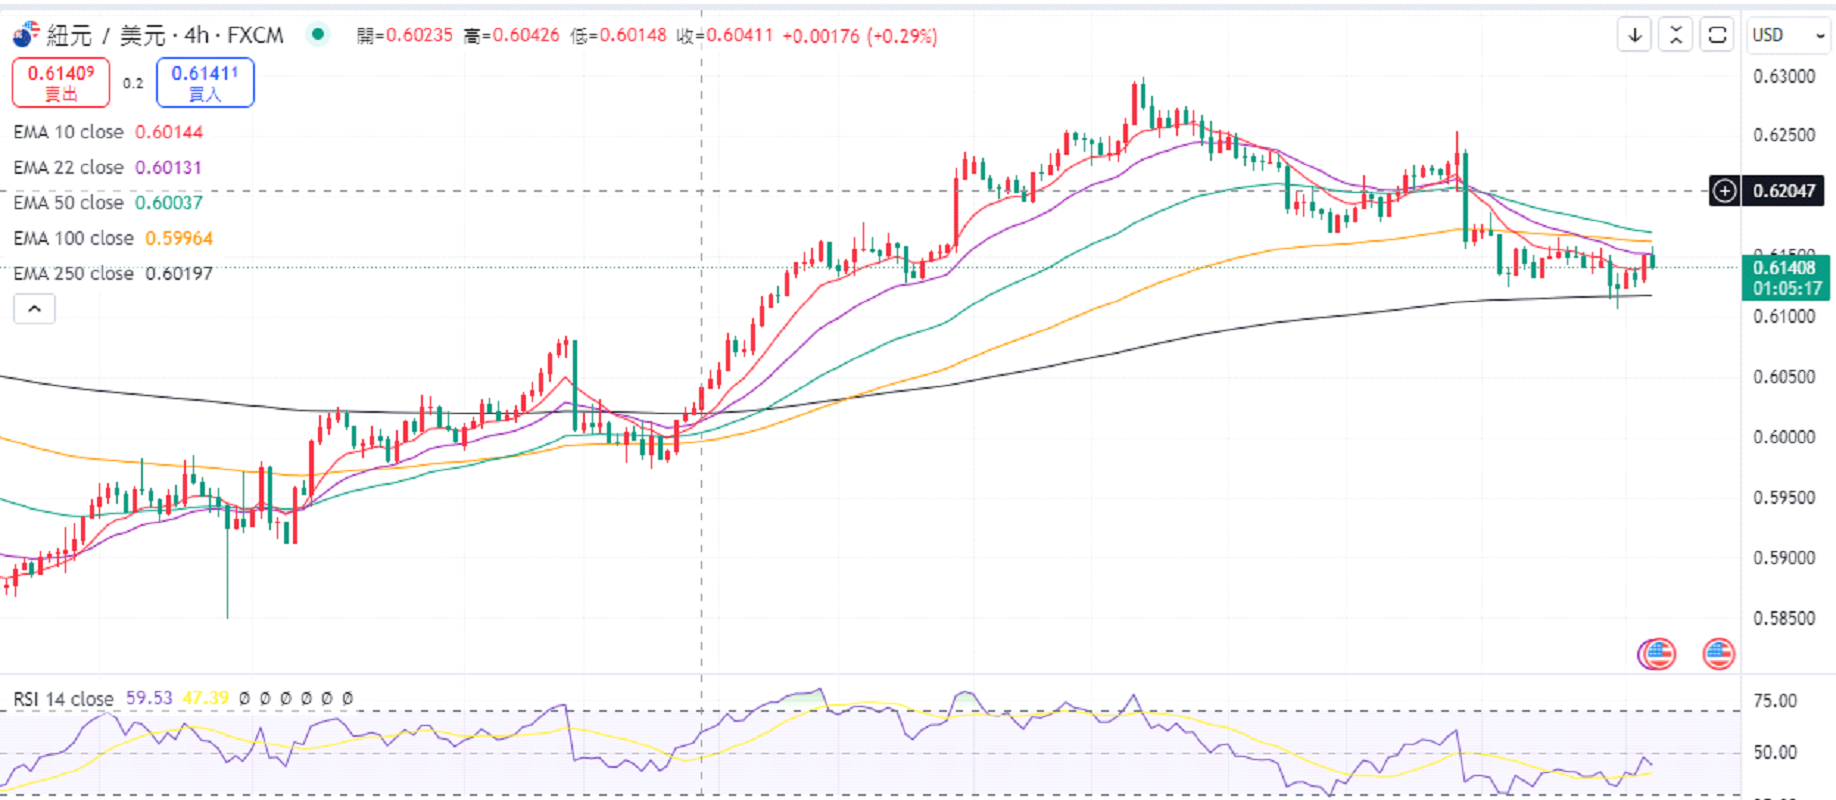The width and height of the screenshot is (1836, 800).
Task: Click the 0.60000 price axis label
Action: click(1784, 437)
